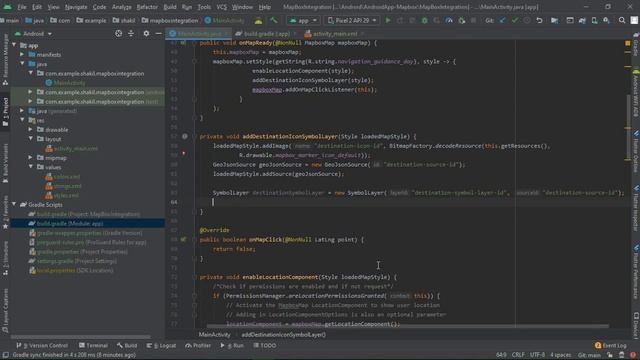Click the red error indicator in the status bar
The width and height of the screenshot is (640, 360).
pos(633,355)
